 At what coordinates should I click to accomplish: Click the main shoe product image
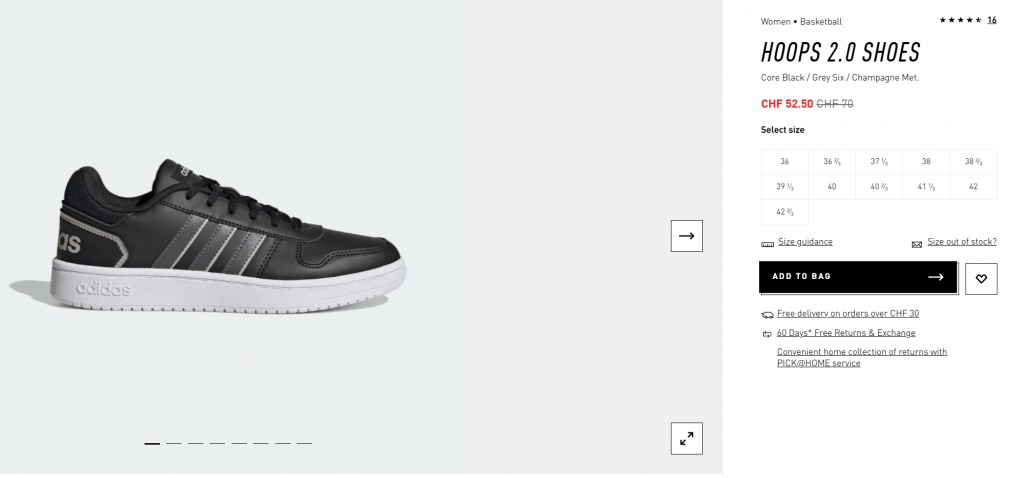tap(209, 236)
